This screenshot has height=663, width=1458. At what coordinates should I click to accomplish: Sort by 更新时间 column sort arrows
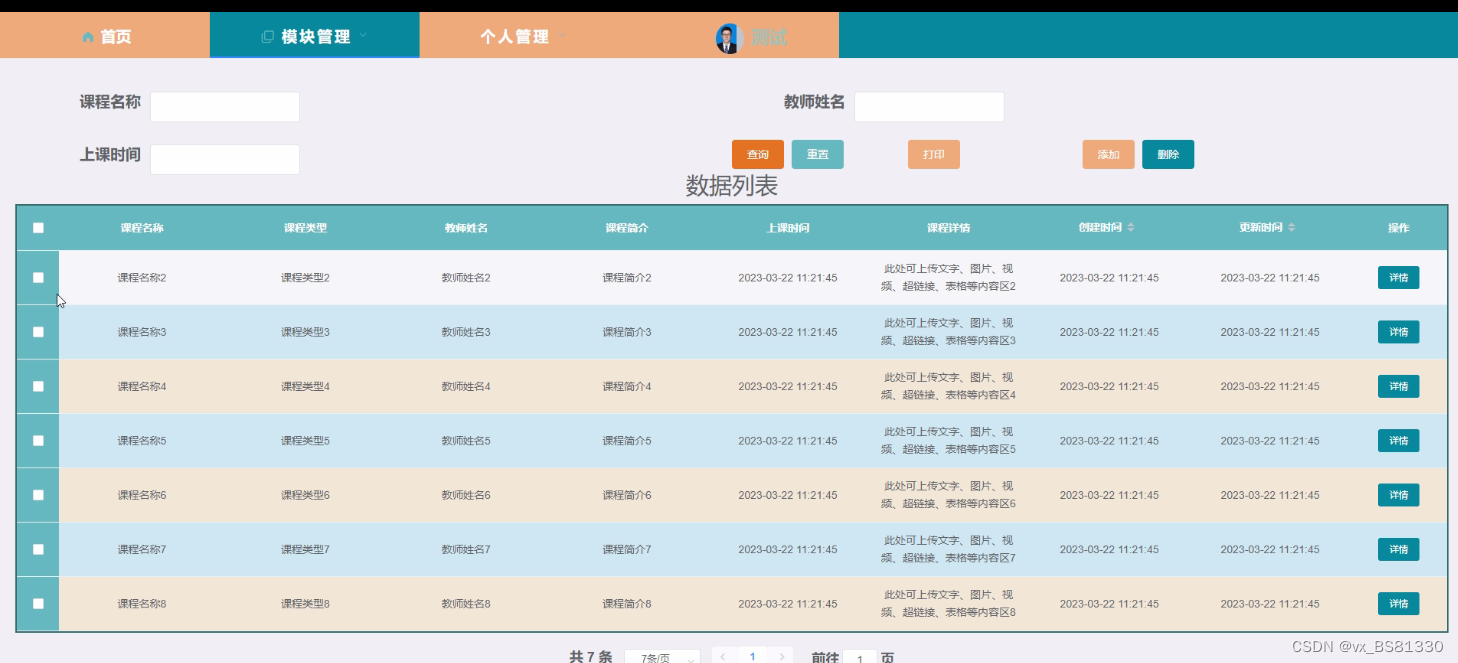click(1292, 228)
